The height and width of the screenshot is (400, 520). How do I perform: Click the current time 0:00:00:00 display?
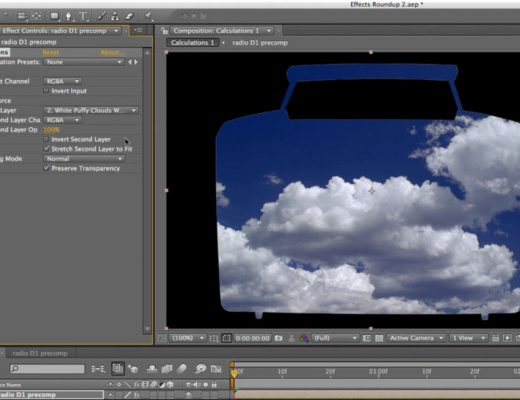(x=252, y=338)
